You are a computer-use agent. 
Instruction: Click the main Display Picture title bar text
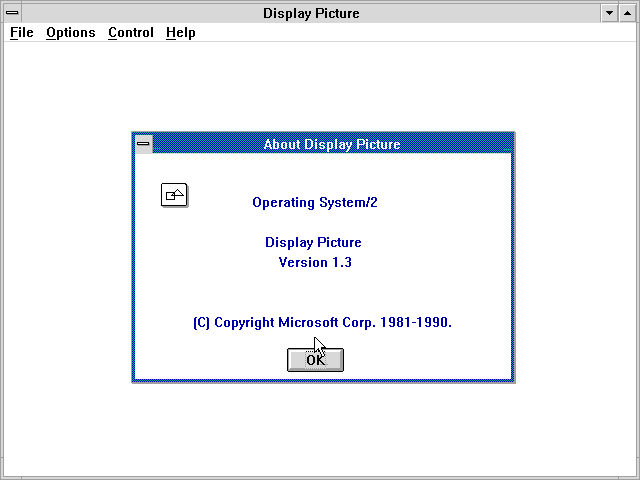[x=311, y=13]
